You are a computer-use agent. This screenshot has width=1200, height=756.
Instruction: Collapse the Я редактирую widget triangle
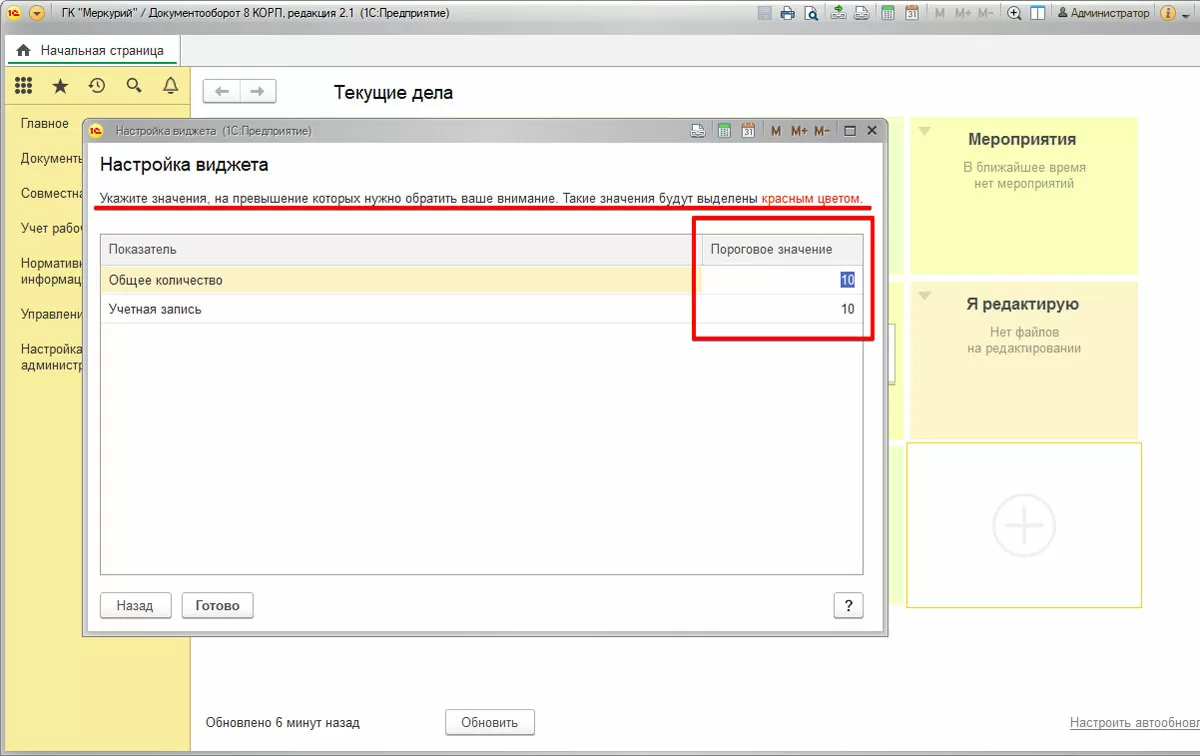924,295
